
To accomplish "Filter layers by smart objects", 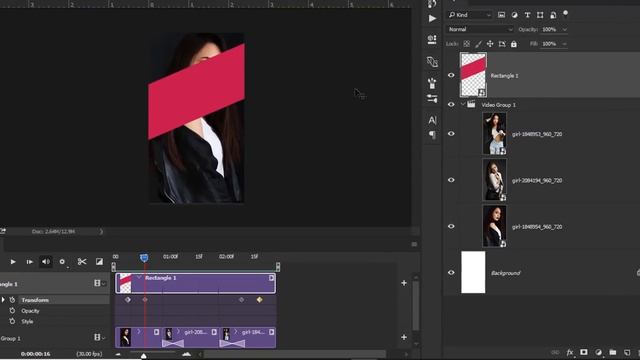I will pos(553,15).
